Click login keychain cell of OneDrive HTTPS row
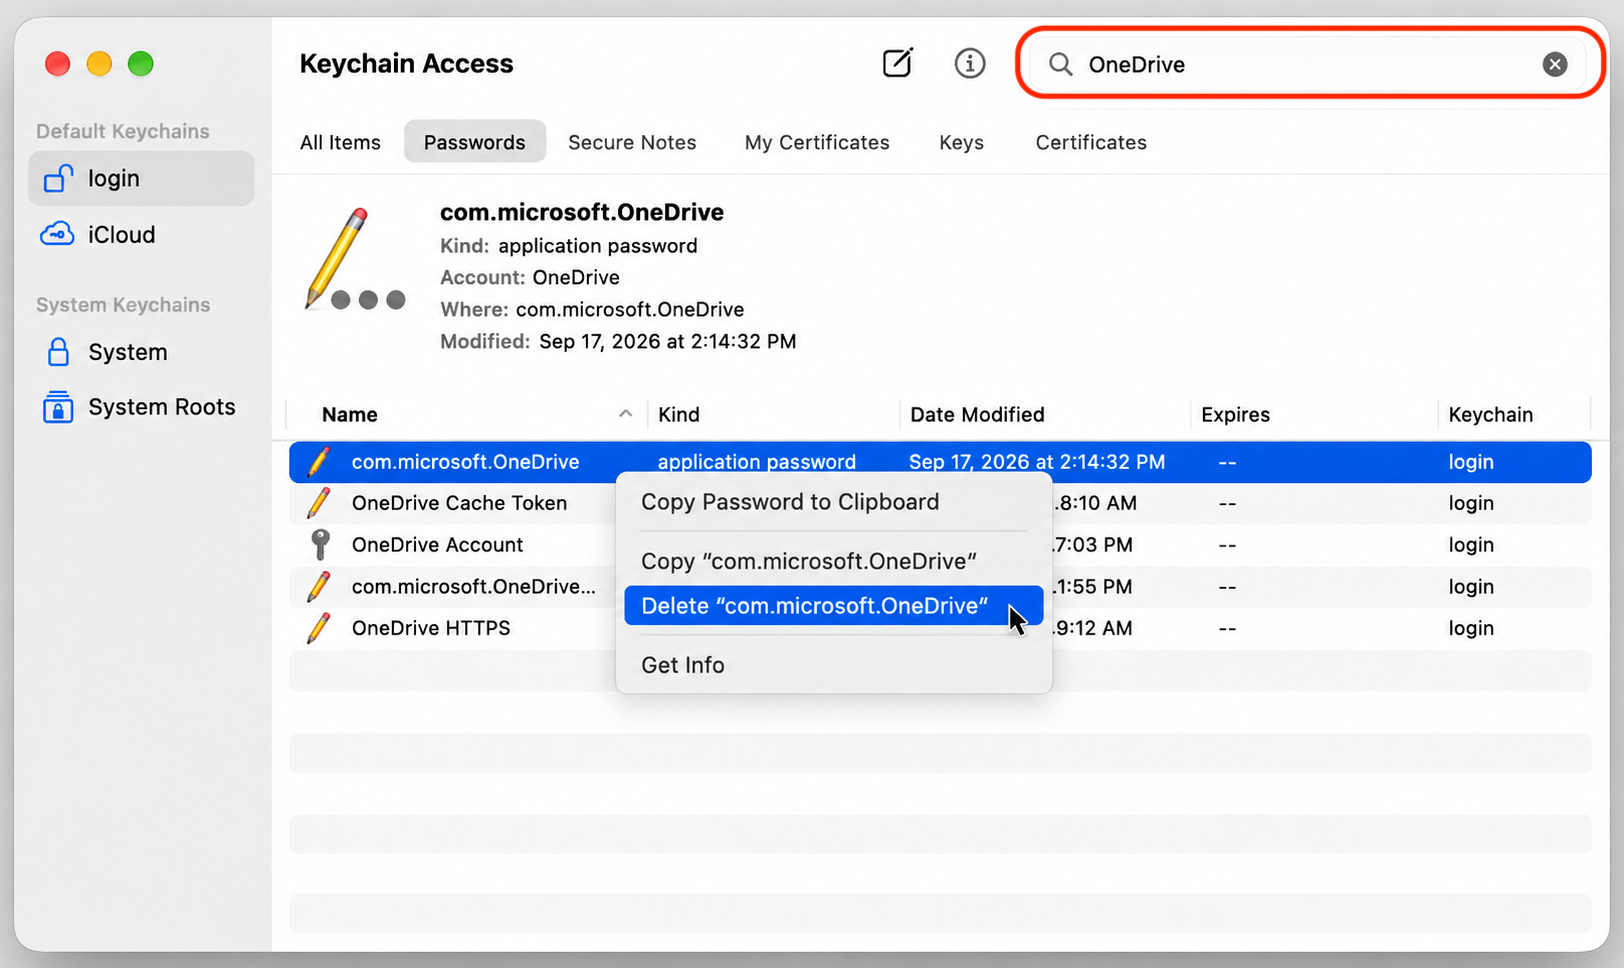 [1471, 628]
